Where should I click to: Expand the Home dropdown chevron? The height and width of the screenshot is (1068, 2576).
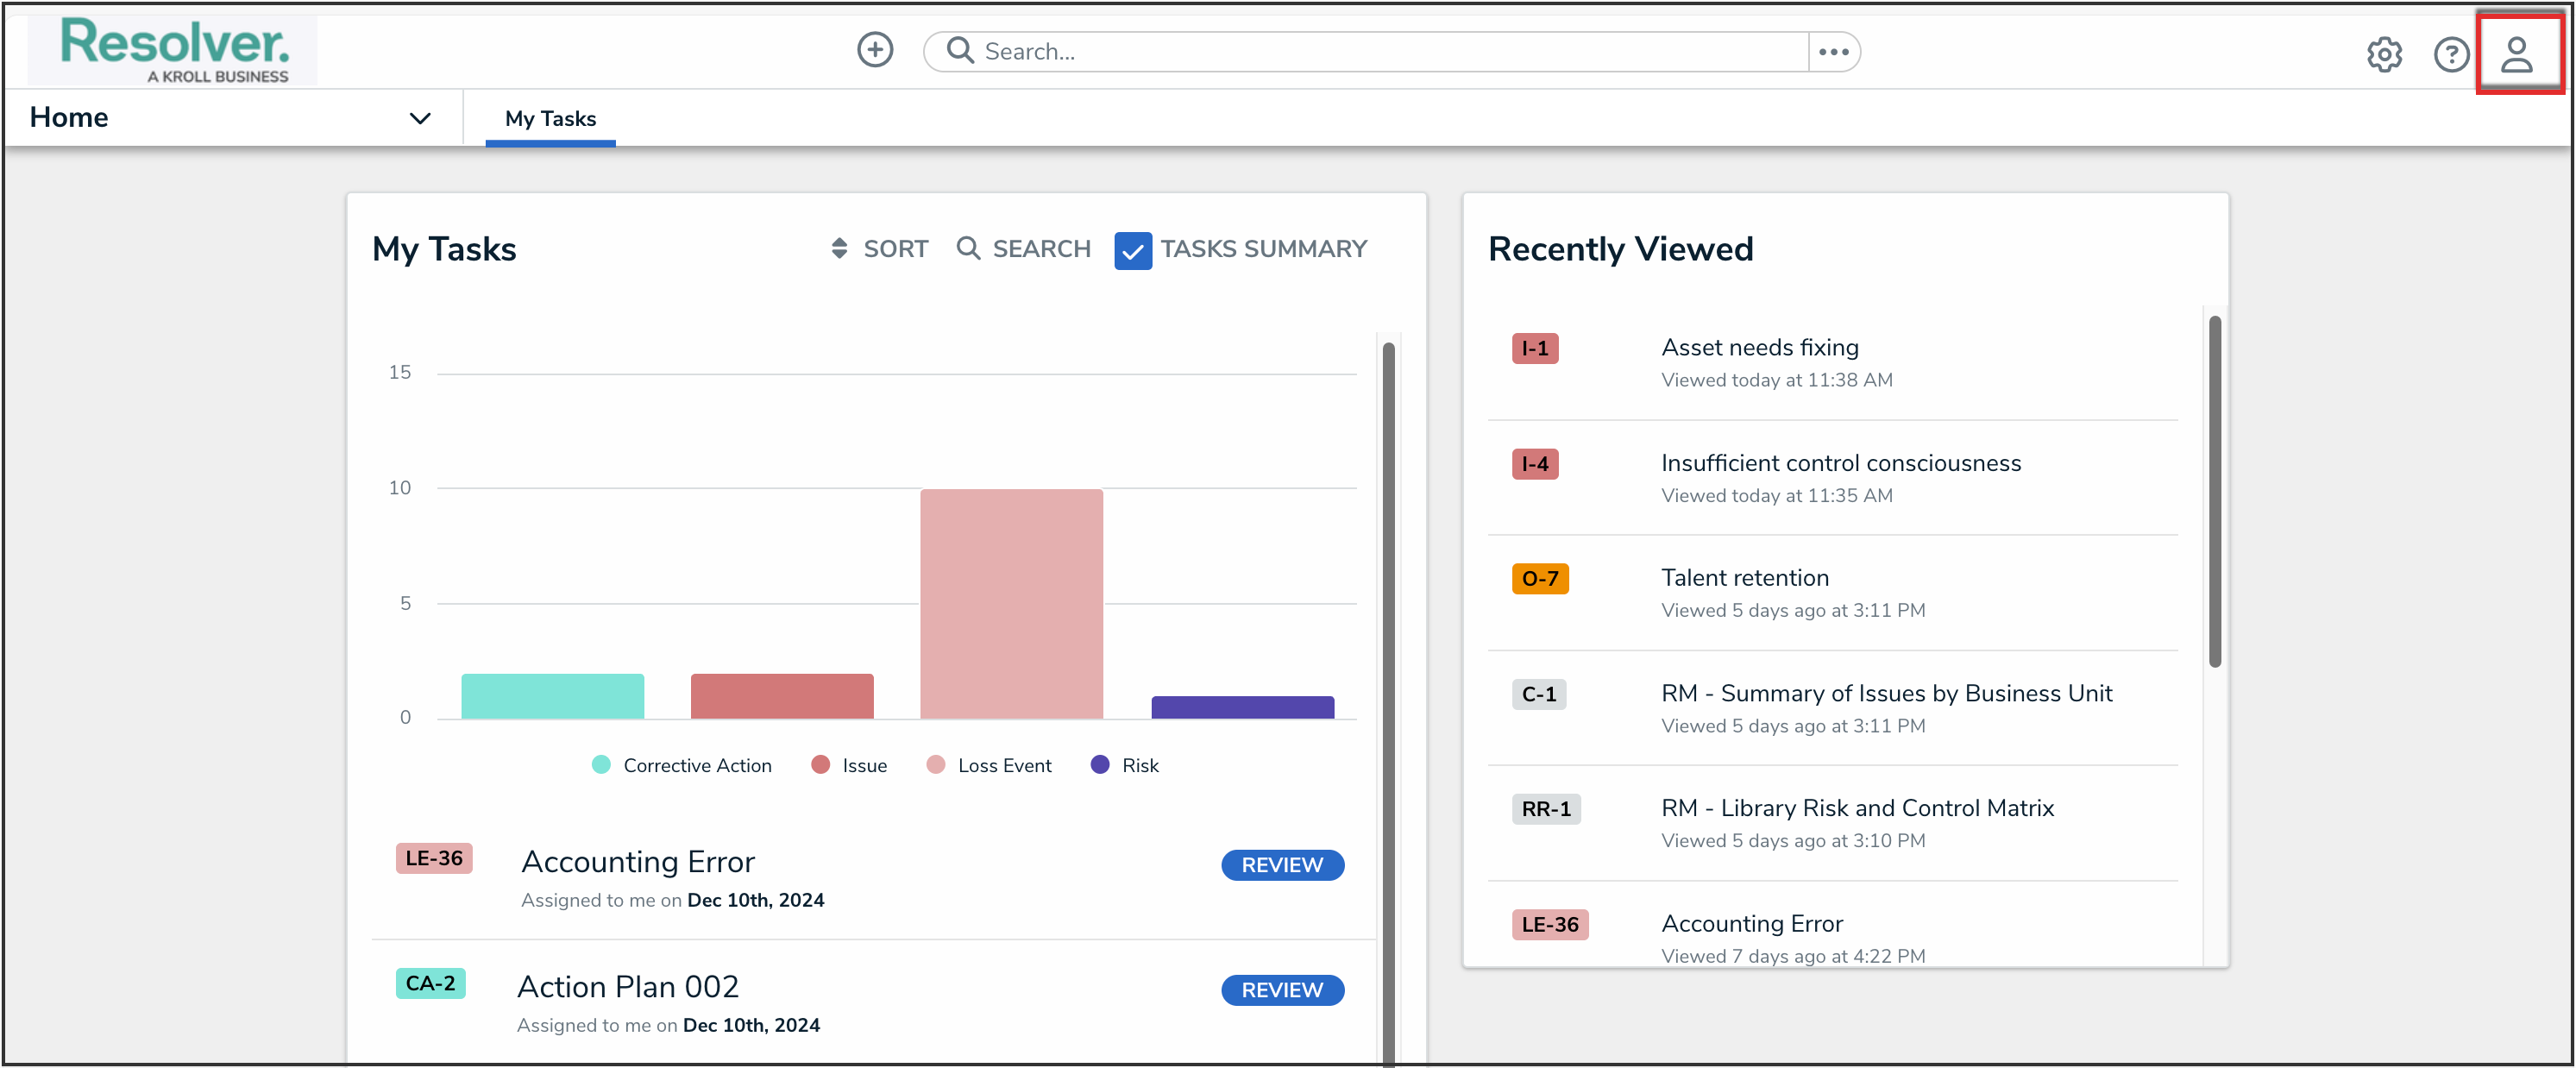point(420,118)
